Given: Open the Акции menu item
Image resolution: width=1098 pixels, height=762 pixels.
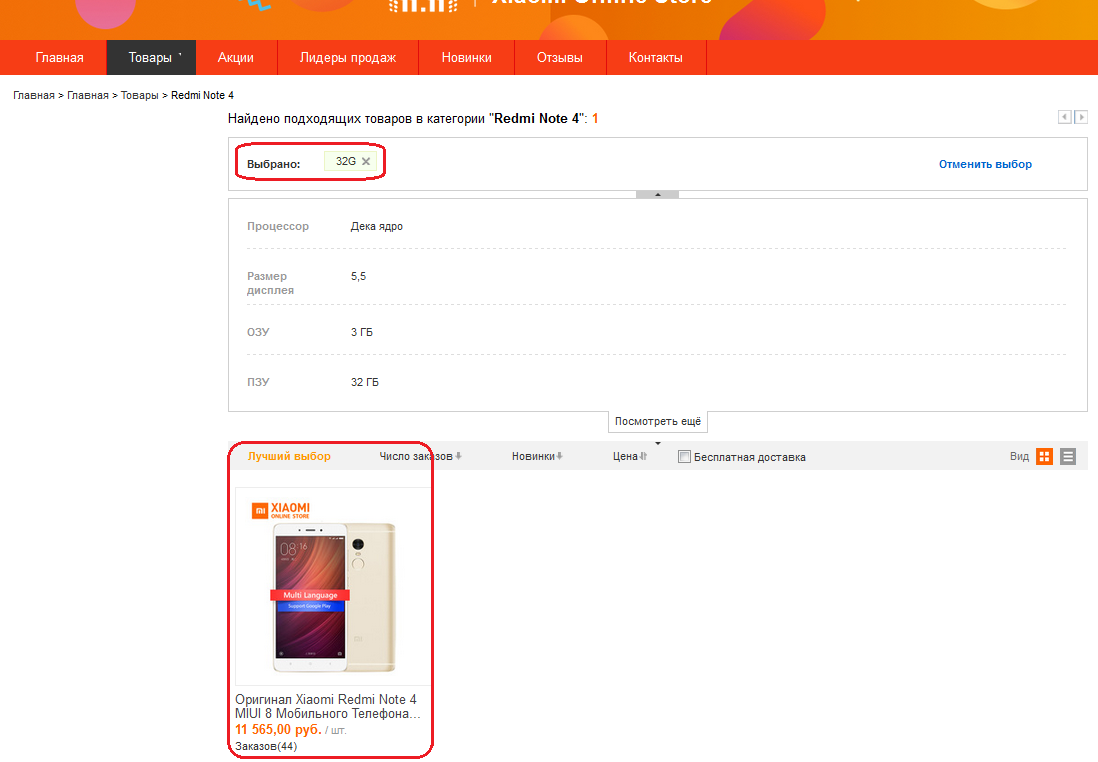Looking at the screenshot, I should click(x=236, y=57).
